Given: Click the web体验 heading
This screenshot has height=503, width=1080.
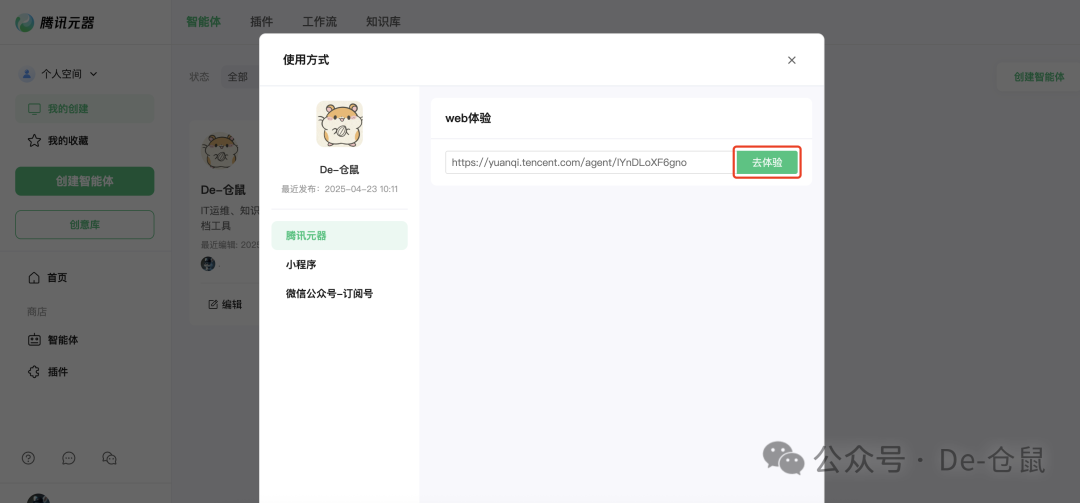Looking at the screenshot, I should tap(468, 119).
